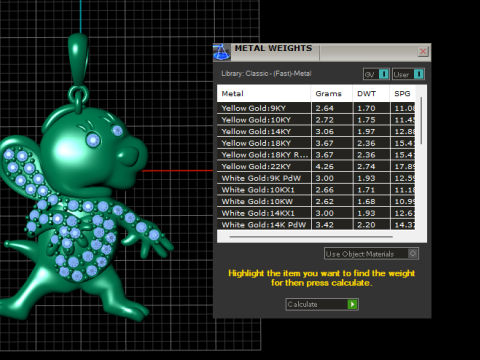Click the Grams column header
Screen dimensions: 480x360
pos(331,94)
